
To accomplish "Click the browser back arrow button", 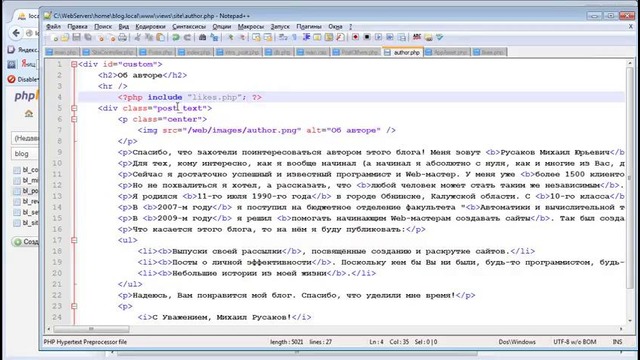I will pos(16,33).
